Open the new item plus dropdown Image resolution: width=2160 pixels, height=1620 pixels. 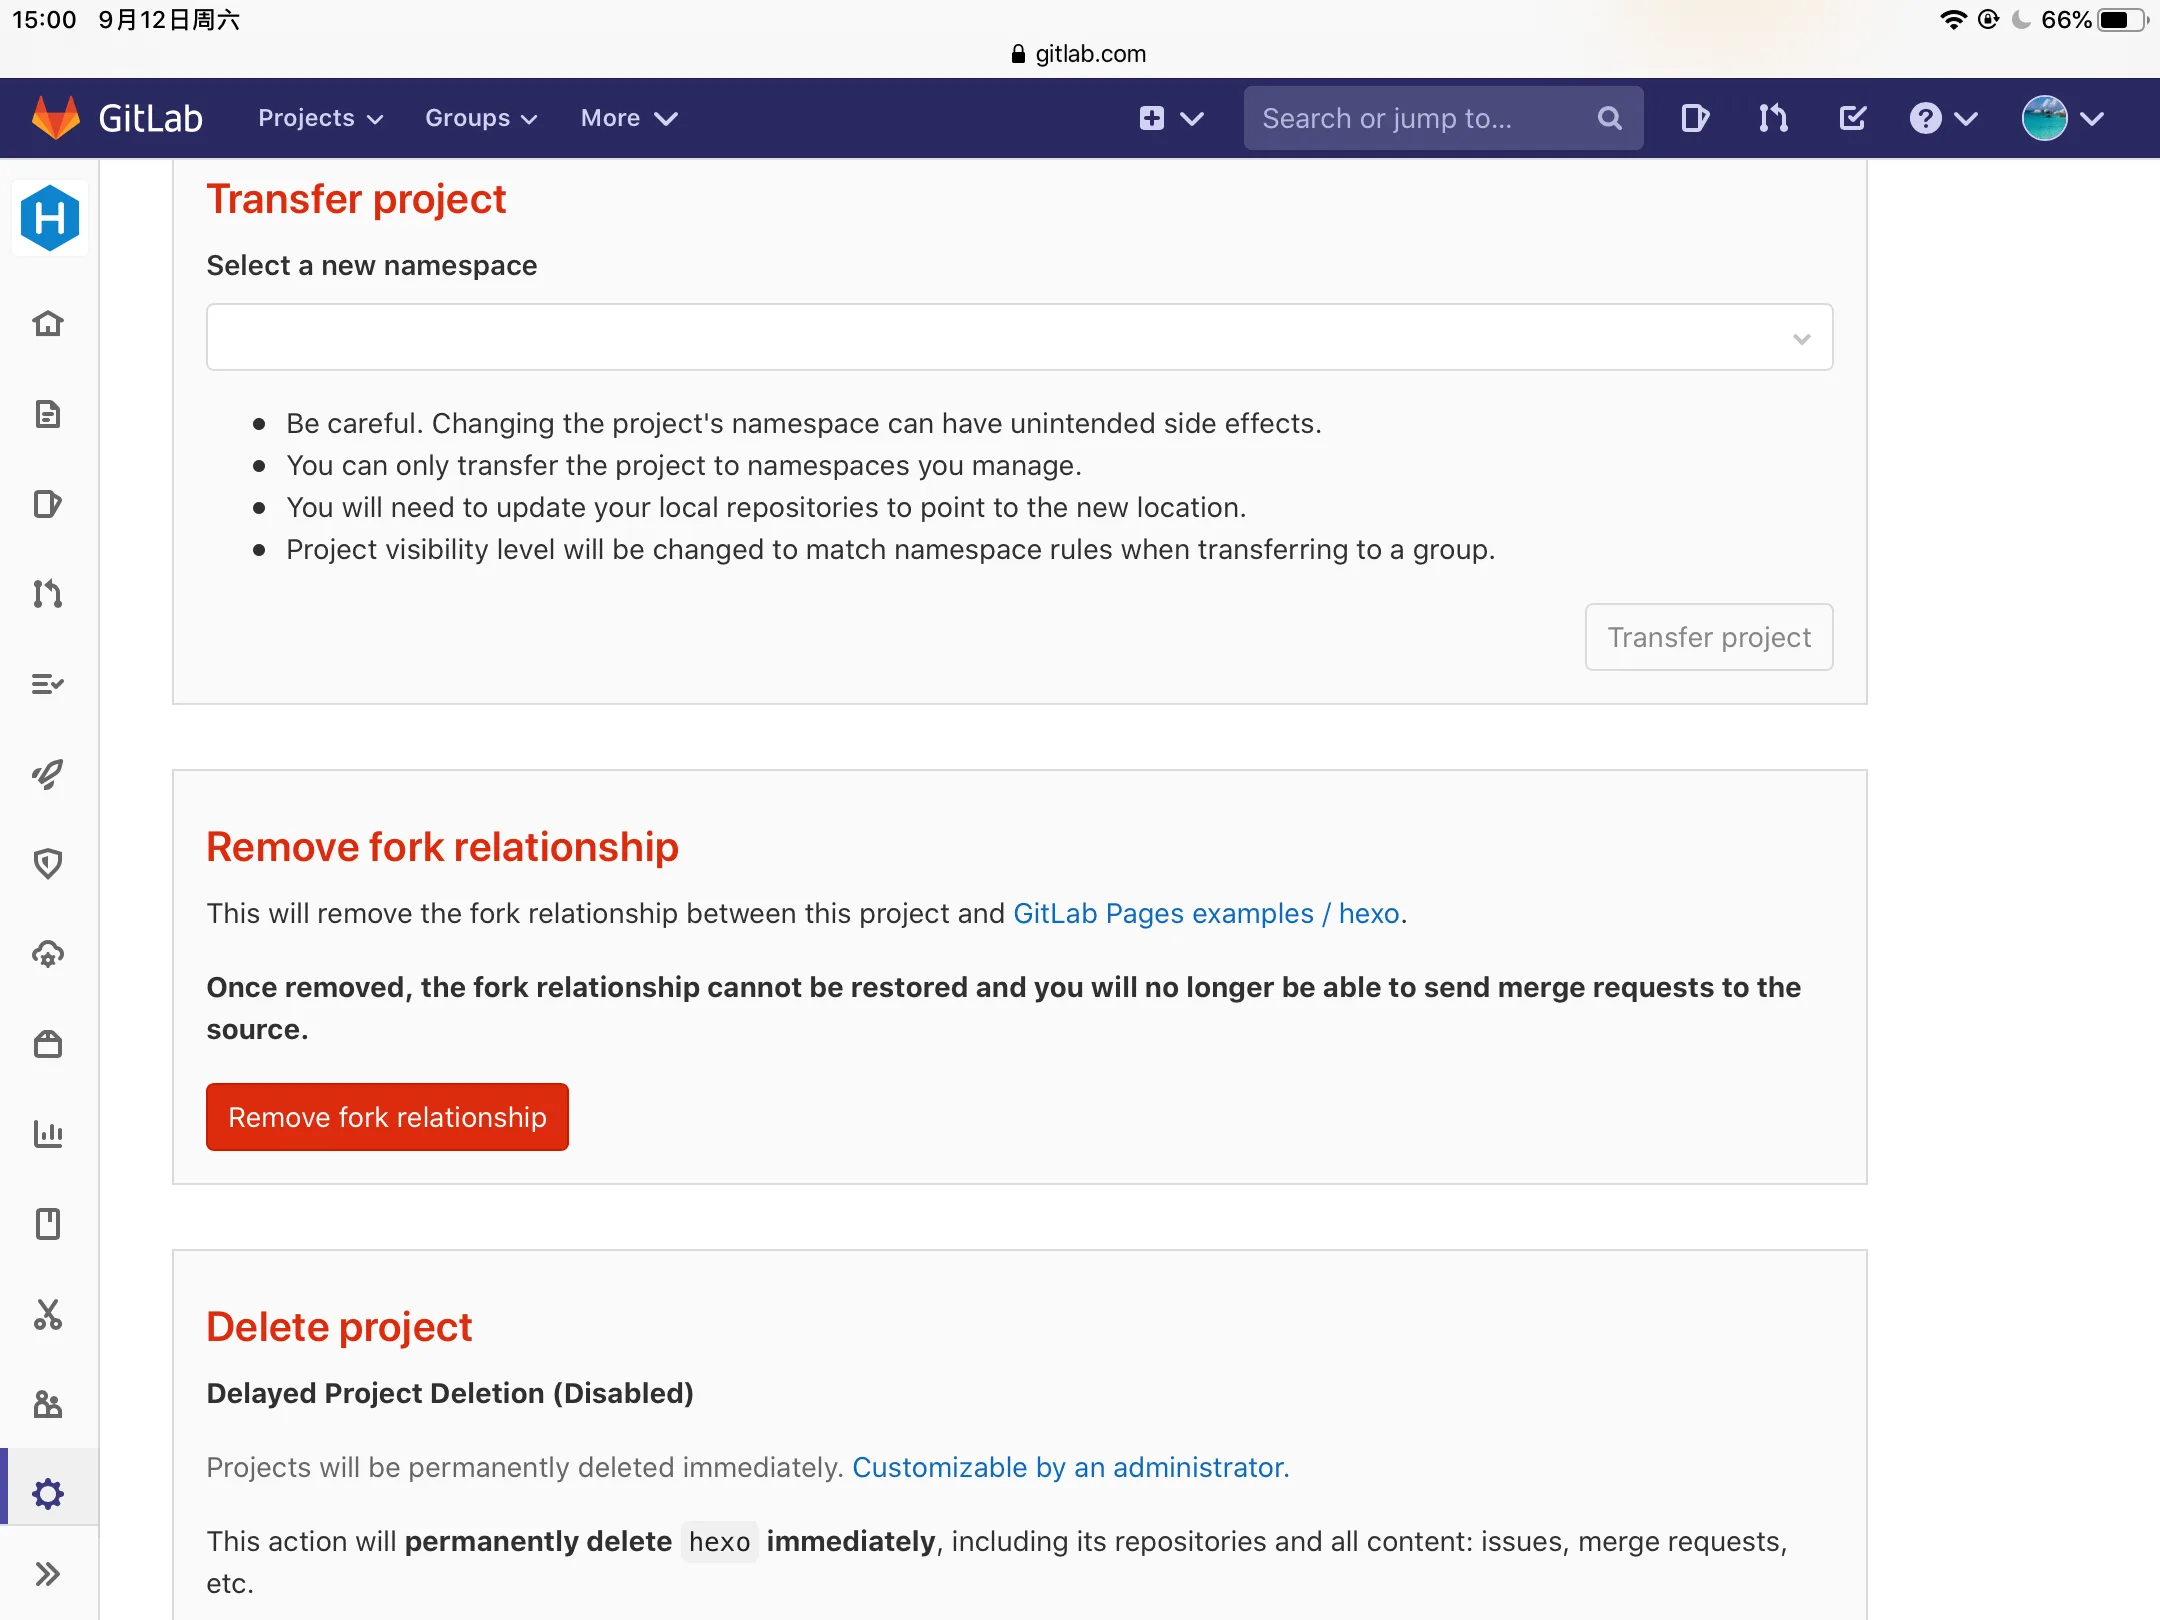(1171, 118)
